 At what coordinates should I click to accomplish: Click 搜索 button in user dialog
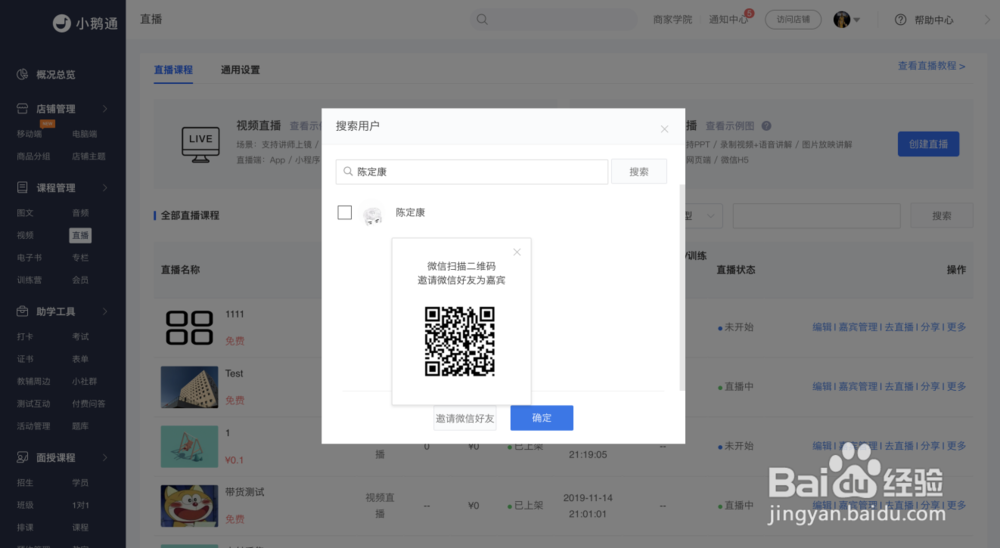639,172
